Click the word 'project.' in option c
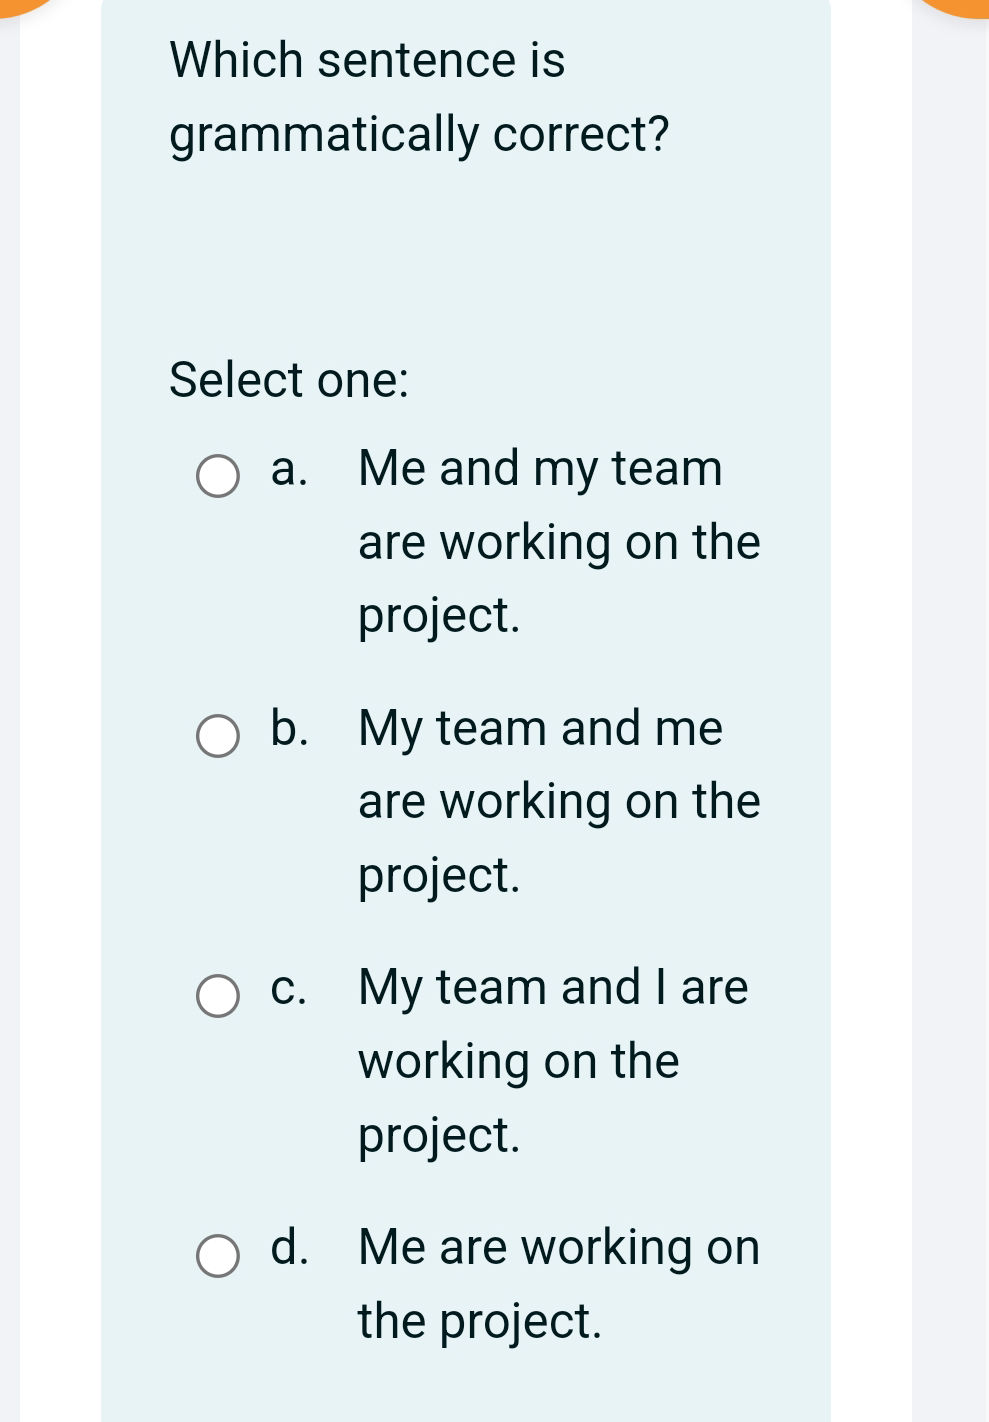This screenshot has height=1422, width=989. [440, 1136]
